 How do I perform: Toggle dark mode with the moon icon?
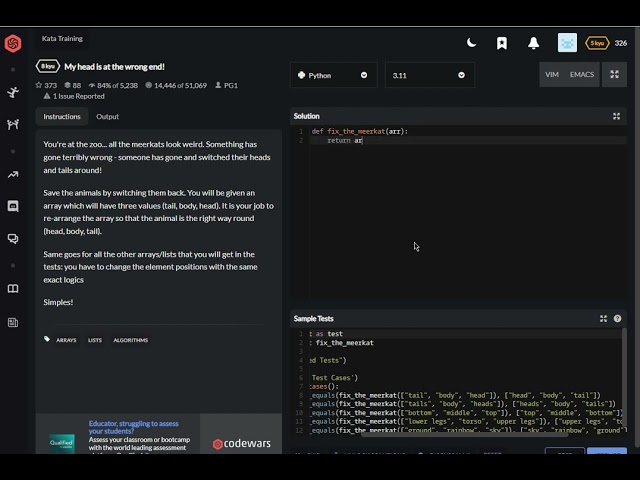coord(471,42)
